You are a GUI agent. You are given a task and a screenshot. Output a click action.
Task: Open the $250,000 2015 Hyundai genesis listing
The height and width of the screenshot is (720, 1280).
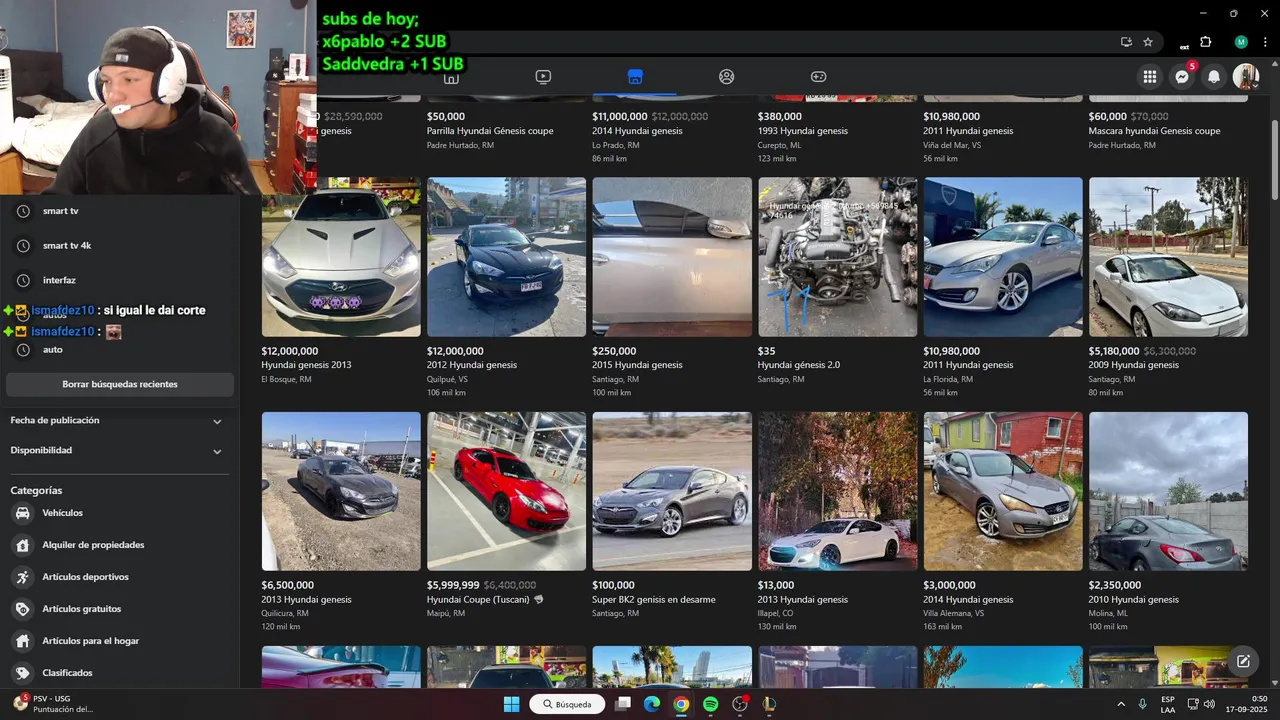click(672, 287)
